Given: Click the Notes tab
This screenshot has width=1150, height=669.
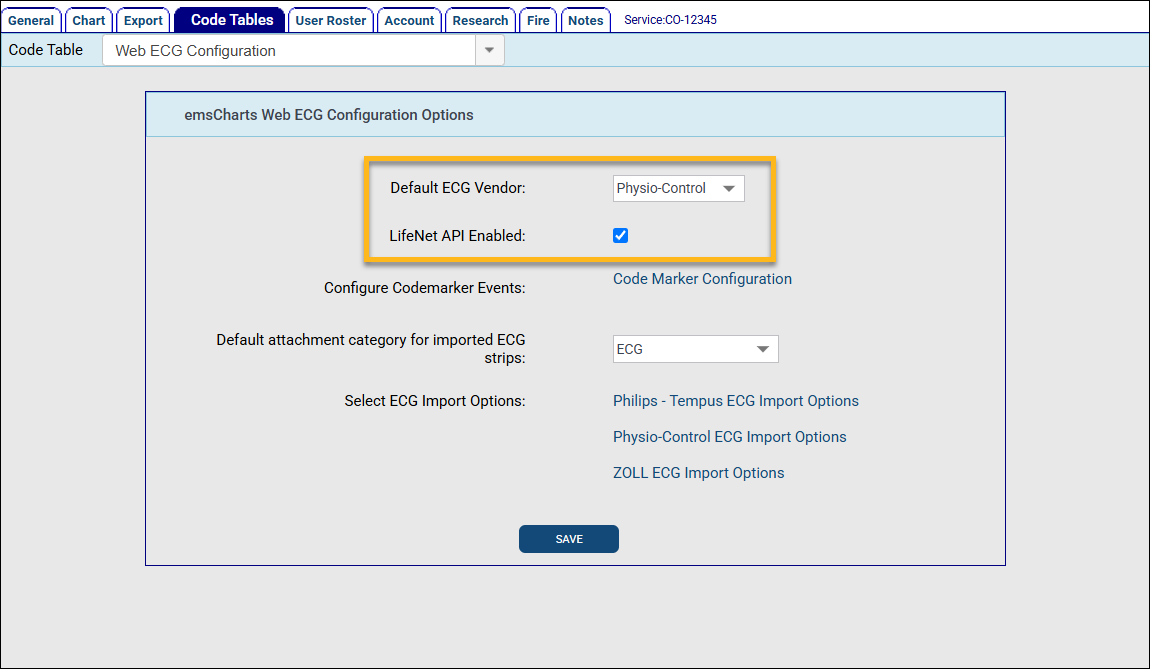Looking at the screenshot, I should point(585,20).
